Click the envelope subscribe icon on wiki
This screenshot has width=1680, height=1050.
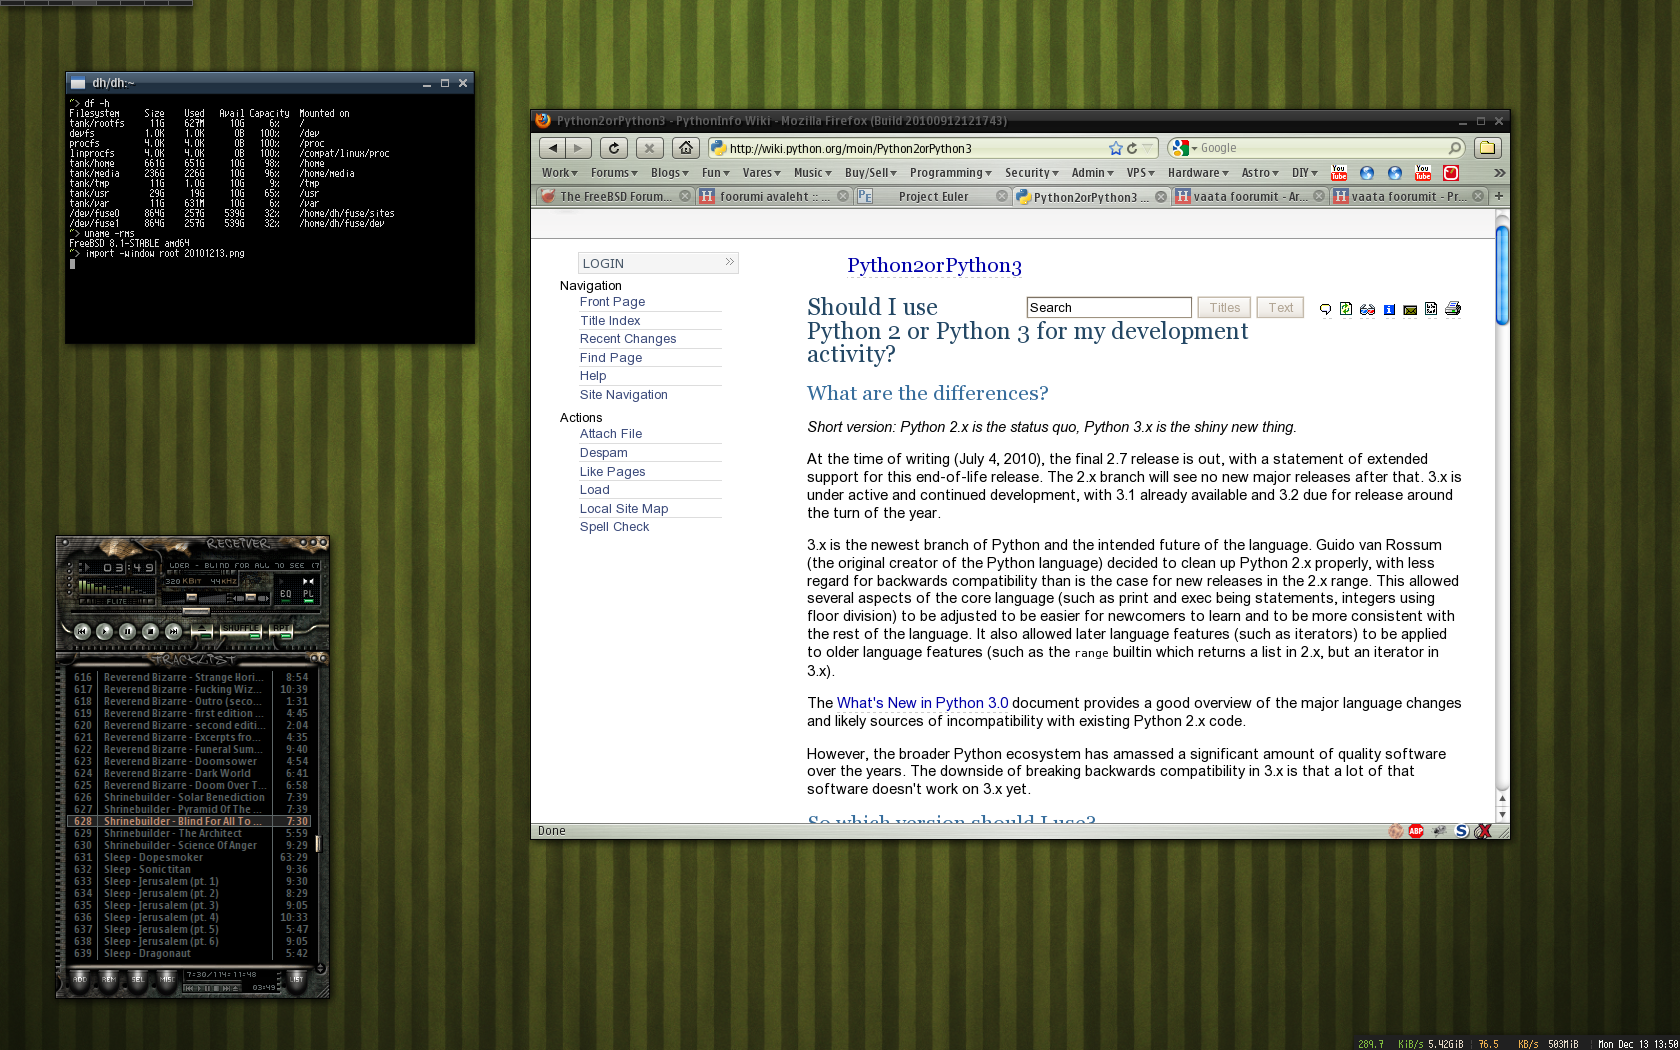[1410, 309]
